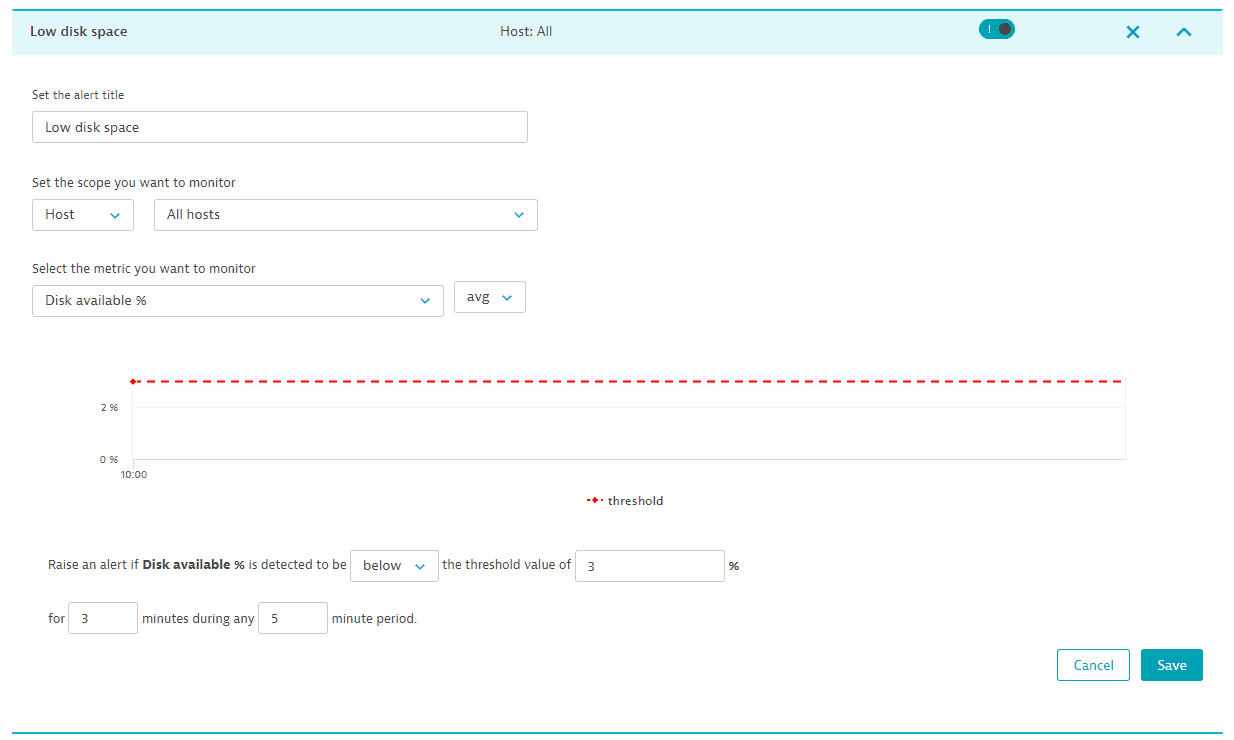Open the Disk available % metric dropdown
Image resolution: width=1234 pixels, height=740 pixels.
coord(237,300)
